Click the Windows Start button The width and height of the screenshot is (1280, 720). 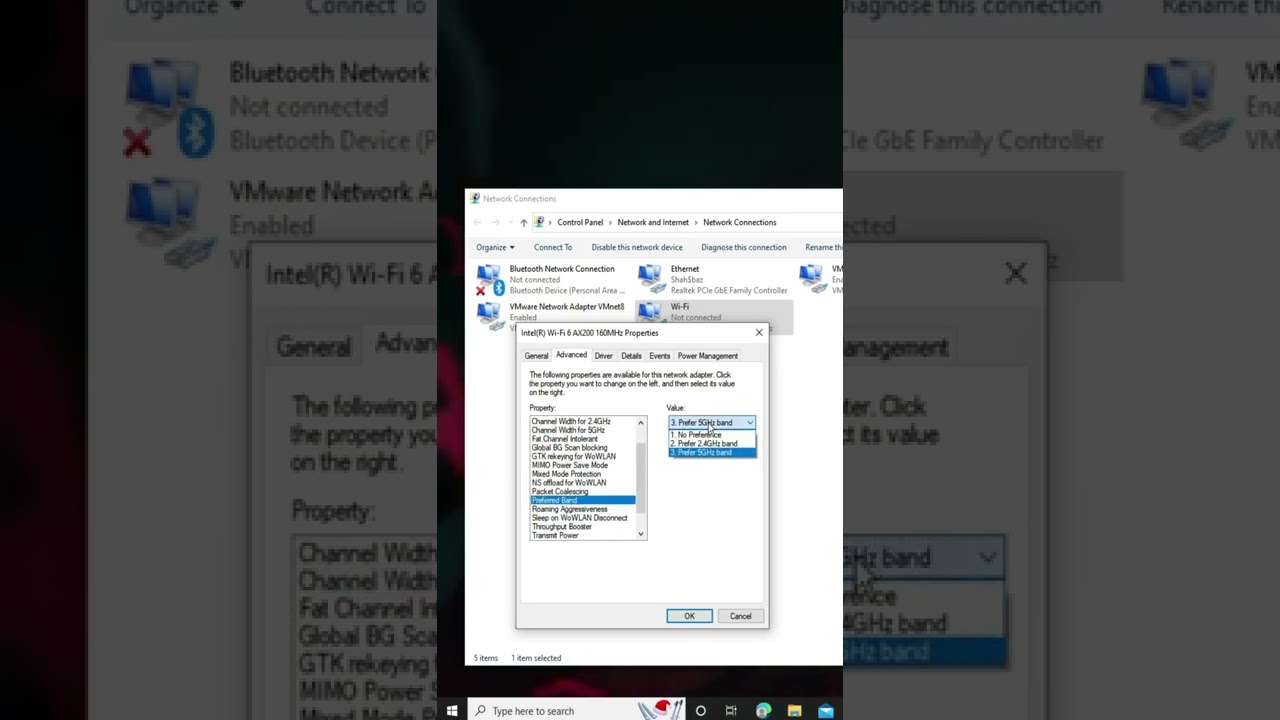(452, 711)
